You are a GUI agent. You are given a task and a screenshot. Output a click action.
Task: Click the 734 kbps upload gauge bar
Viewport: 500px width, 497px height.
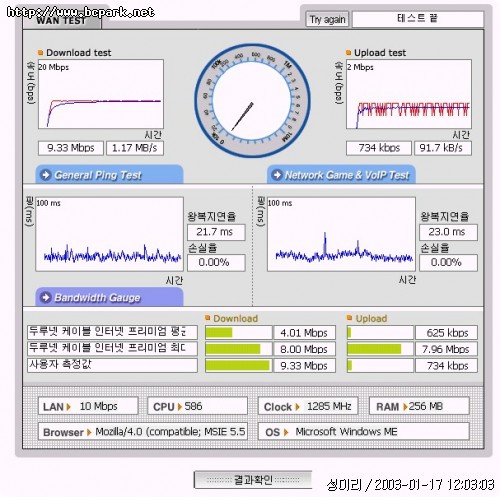[x=380, y=366]
